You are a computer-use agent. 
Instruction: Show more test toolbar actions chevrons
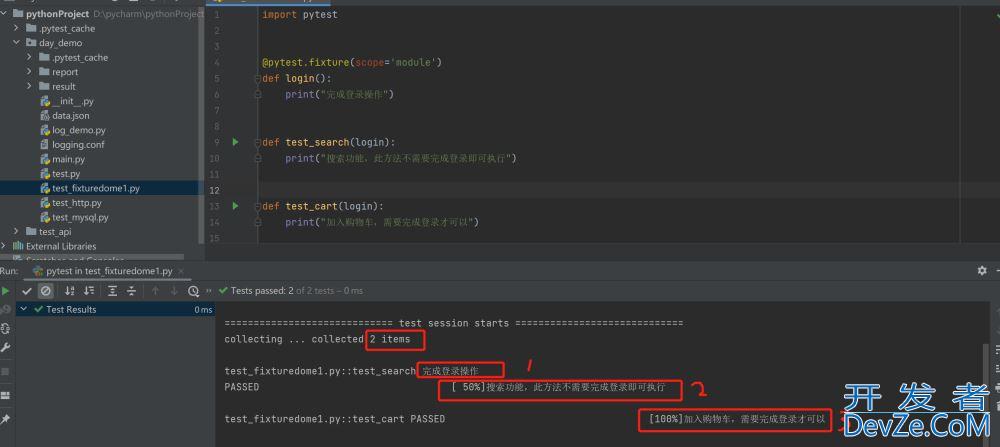[207, 291]
